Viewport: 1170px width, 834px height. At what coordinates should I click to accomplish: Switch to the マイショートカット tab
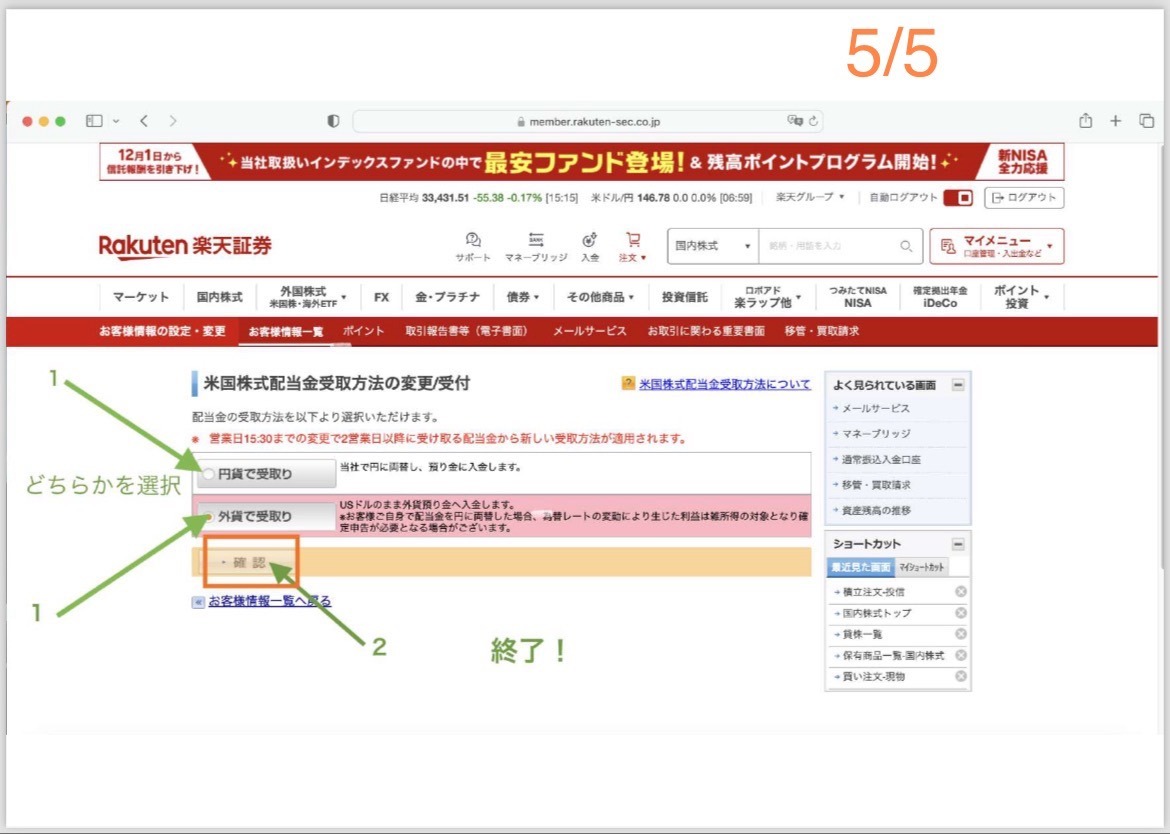pos(921,567)
